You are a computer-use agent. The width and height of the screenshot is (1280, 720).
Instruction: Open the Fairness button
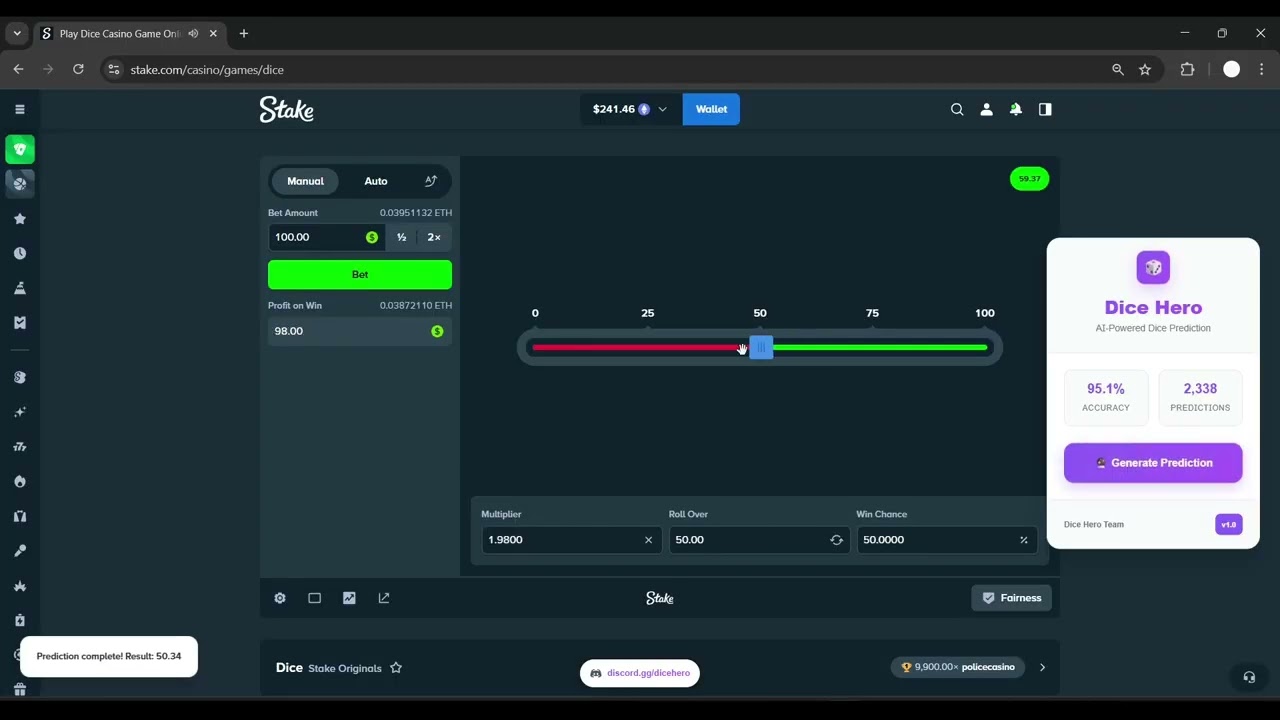click(1012, 598)
